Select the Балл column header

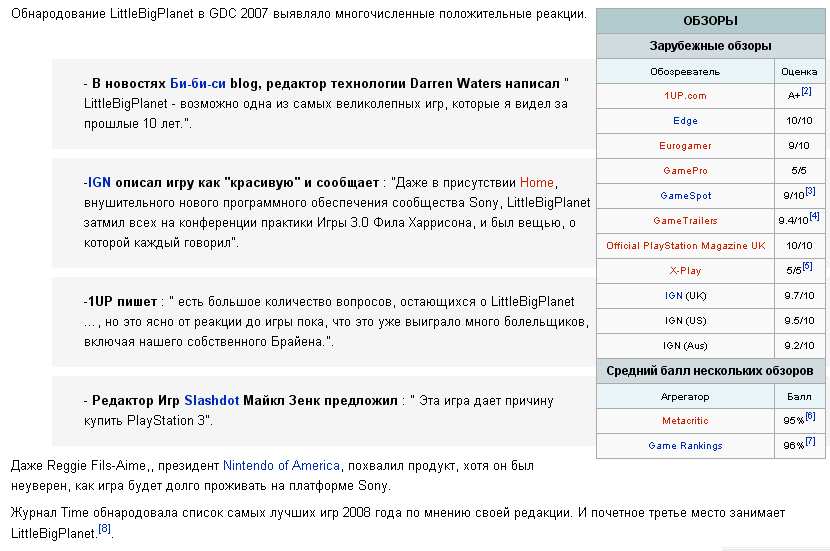[x=799, y=396]
